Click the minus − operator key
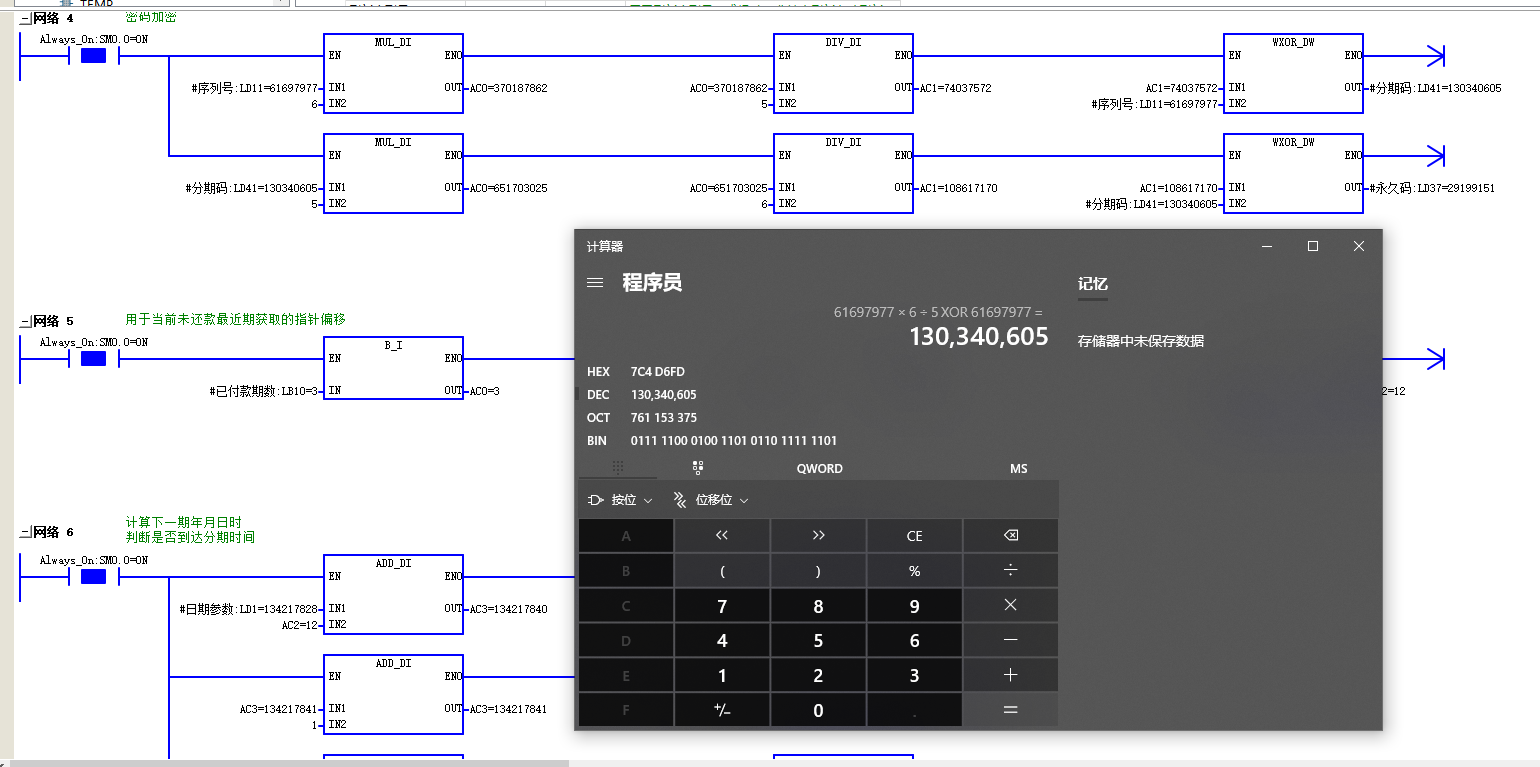 point(1010,641)
